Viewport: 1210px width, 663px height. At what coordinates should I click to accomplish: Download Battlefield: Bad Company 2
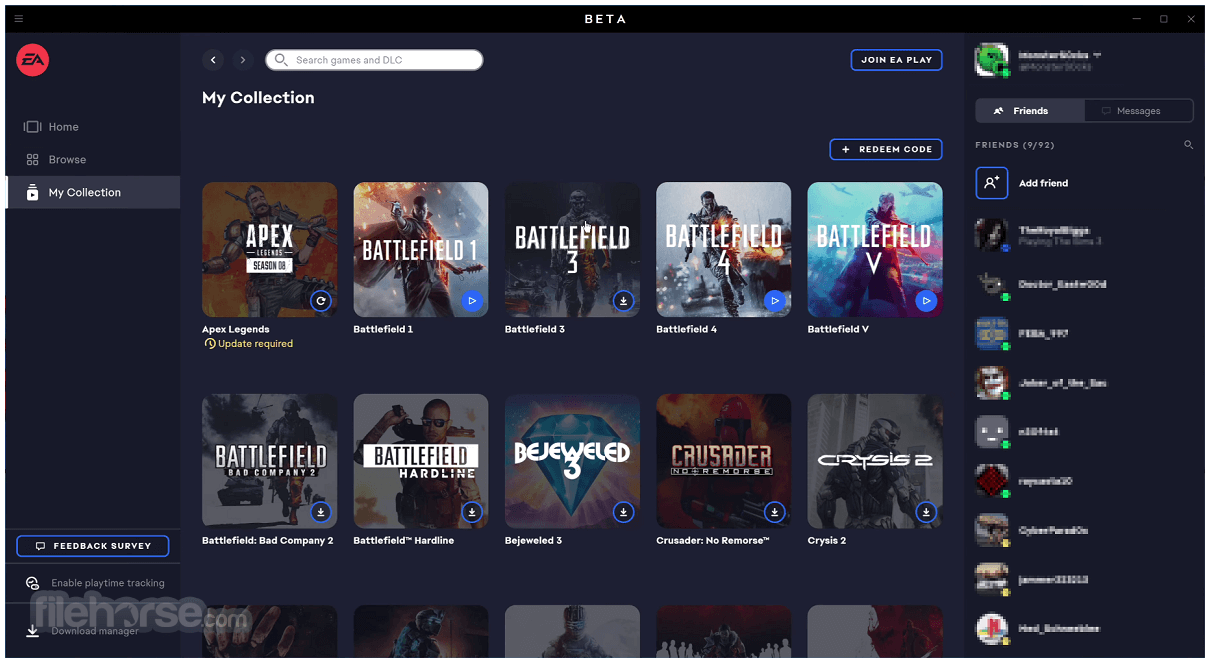pyautogui.click(x=320, y=512)
